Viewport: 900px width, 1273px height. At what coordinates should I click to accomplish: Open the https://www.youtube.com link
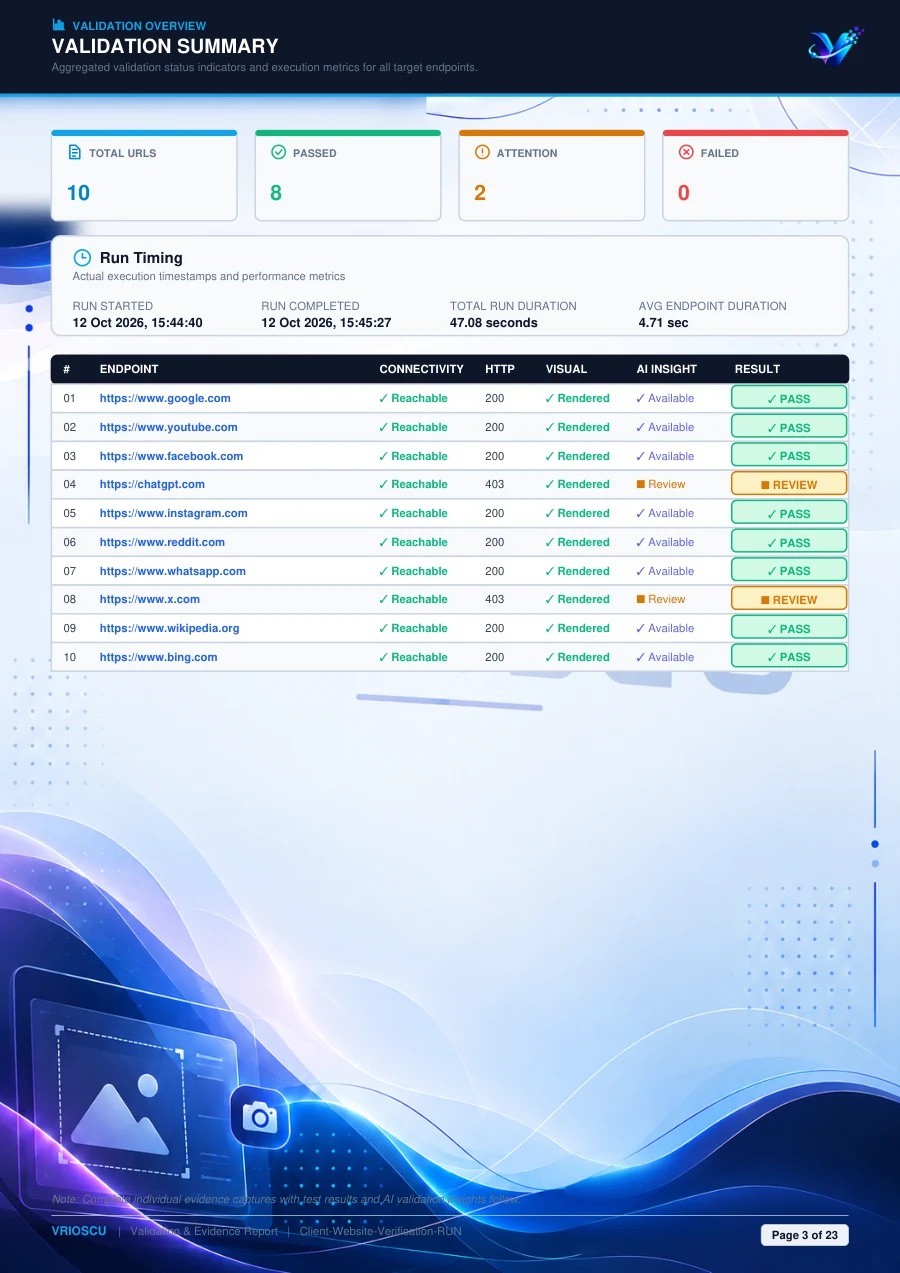point(169,427)
